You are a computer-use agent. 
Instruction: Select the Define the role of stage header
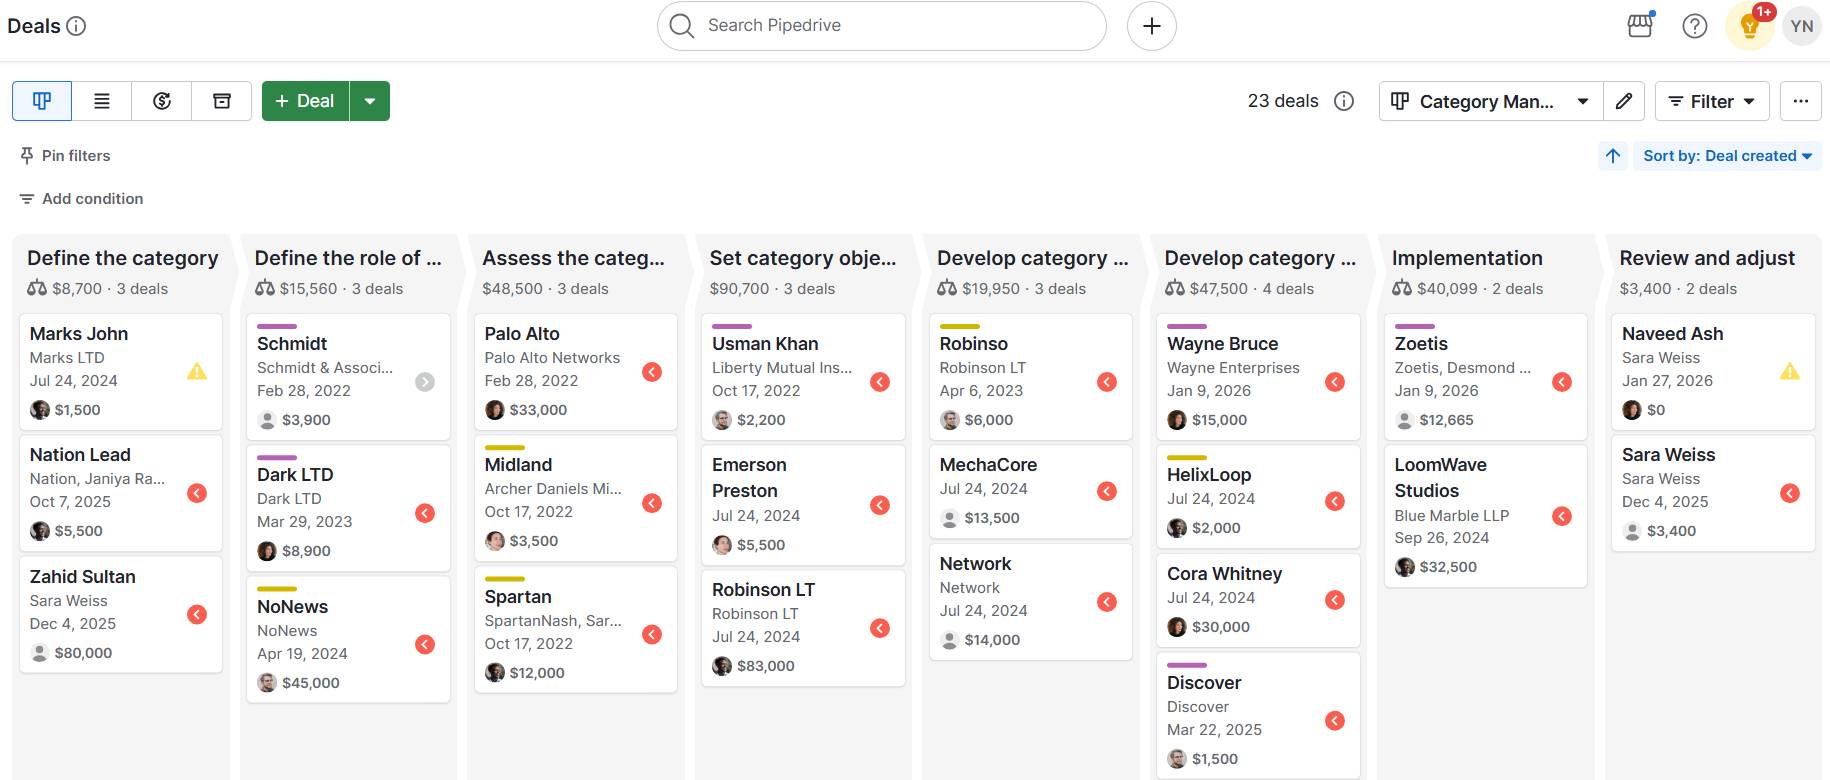tap(348, 258)
